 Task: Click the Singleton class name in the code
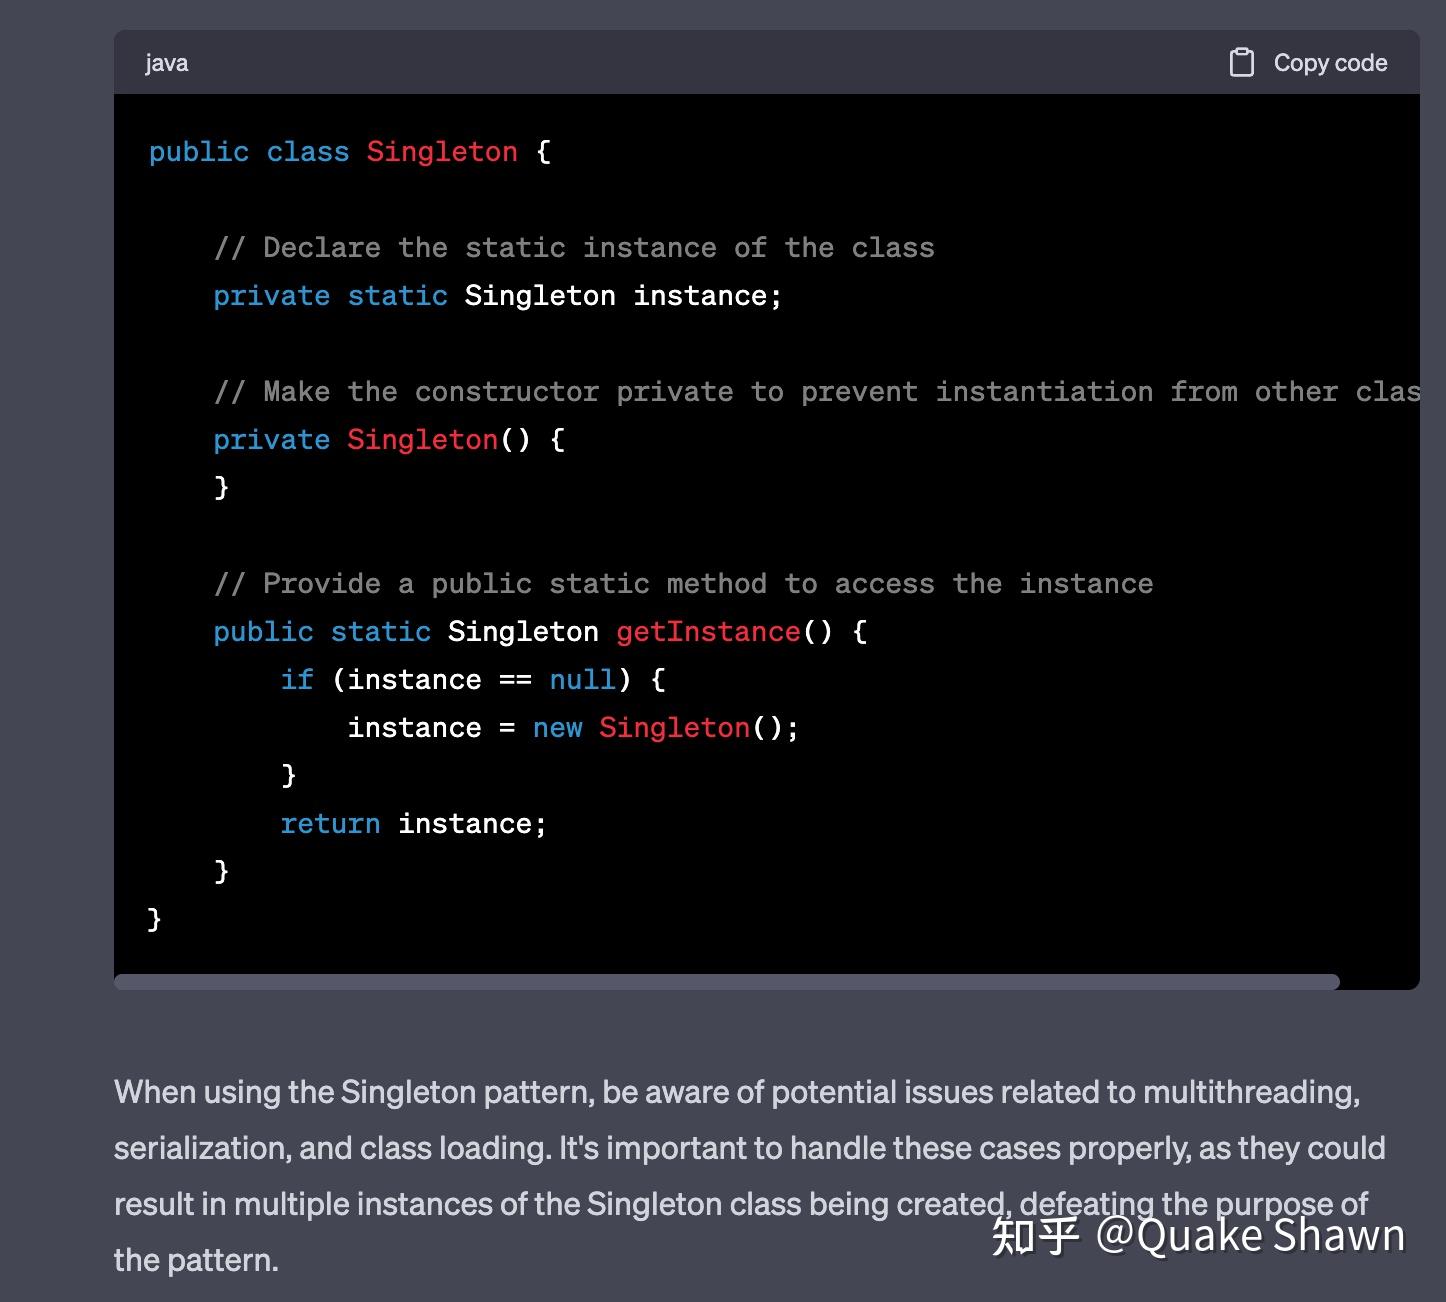pyautogui.click(x=442, y=151)
